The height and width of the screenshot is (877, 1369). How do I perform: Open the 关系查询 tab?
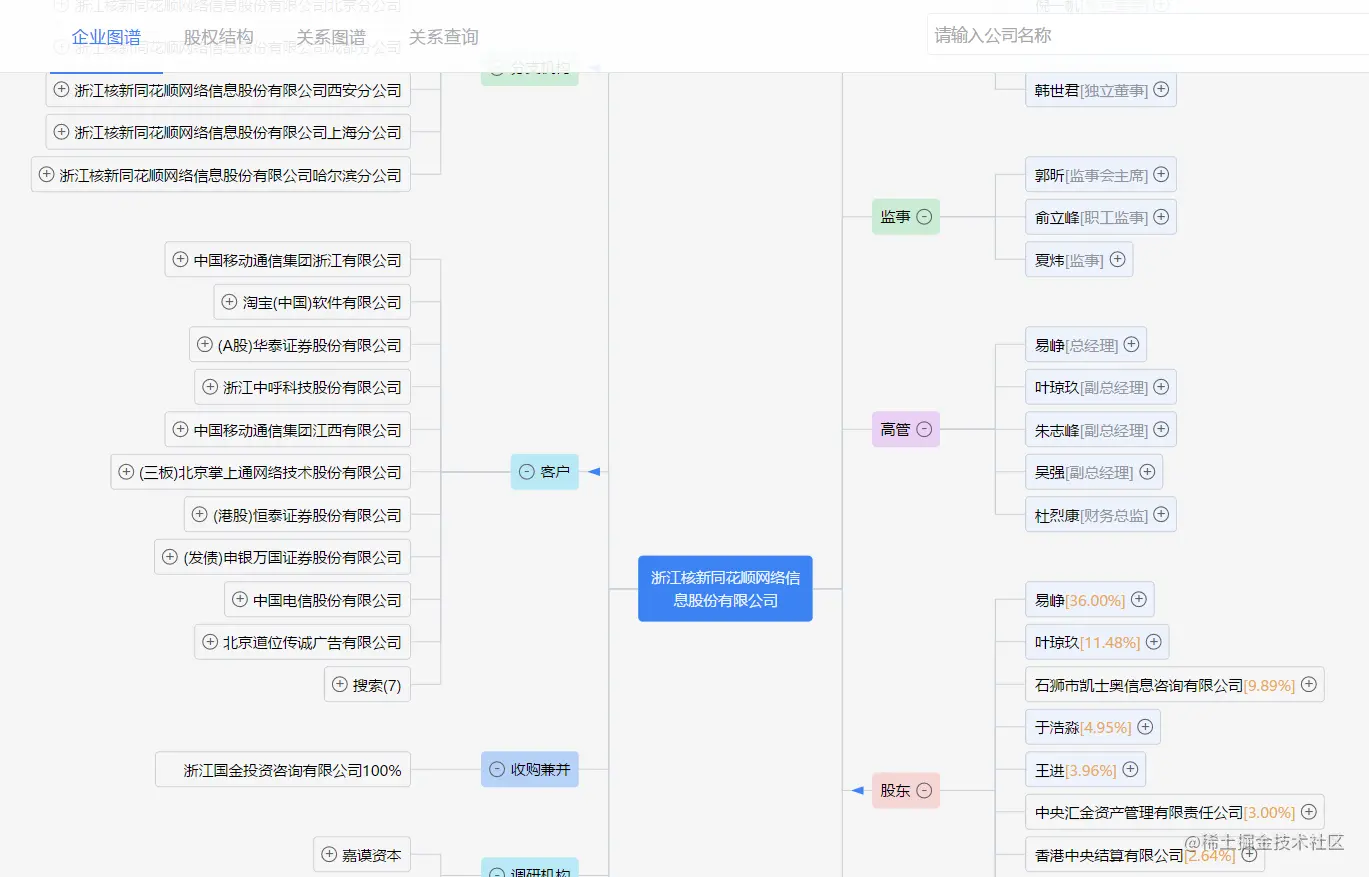444,37
